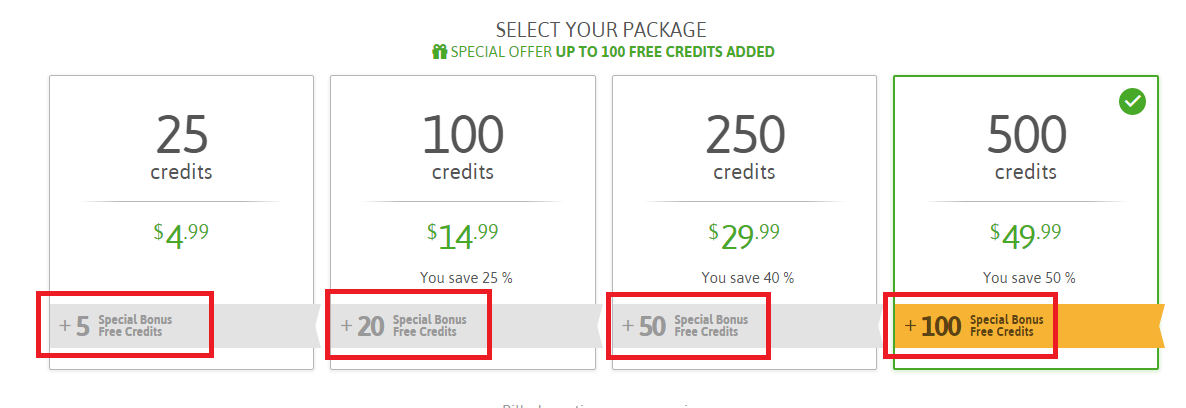Click the 250 credits number
Viewport: 1186px width, 408px height.
coord(744,134)
